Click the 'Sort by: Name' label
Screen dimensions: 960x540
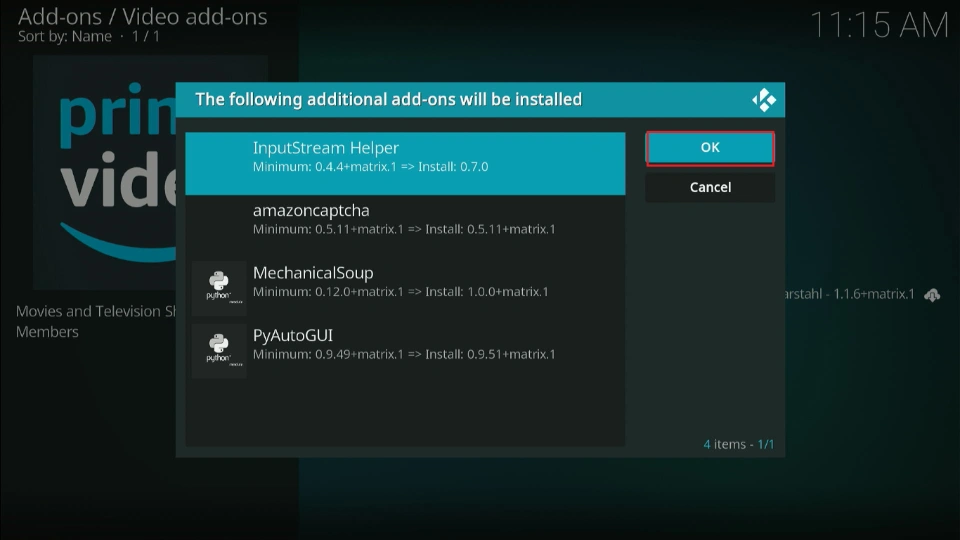point(65,37)
